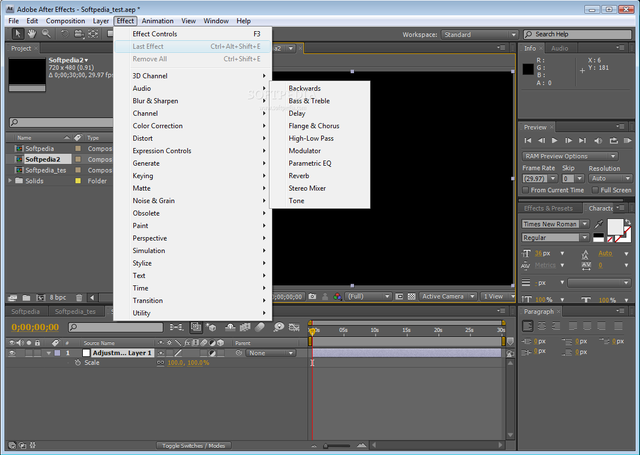Screen dimensions: 640x455
Task: Click Toggle Switches / Modes button
Action: coord(193,446)
